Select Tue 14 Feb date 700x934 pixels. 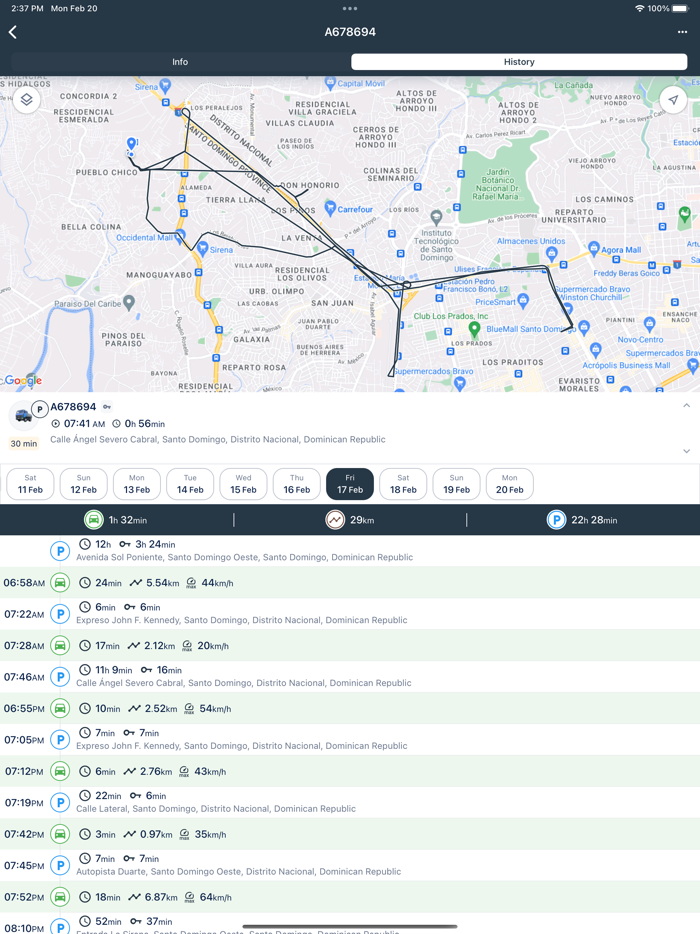click(190, 484)
